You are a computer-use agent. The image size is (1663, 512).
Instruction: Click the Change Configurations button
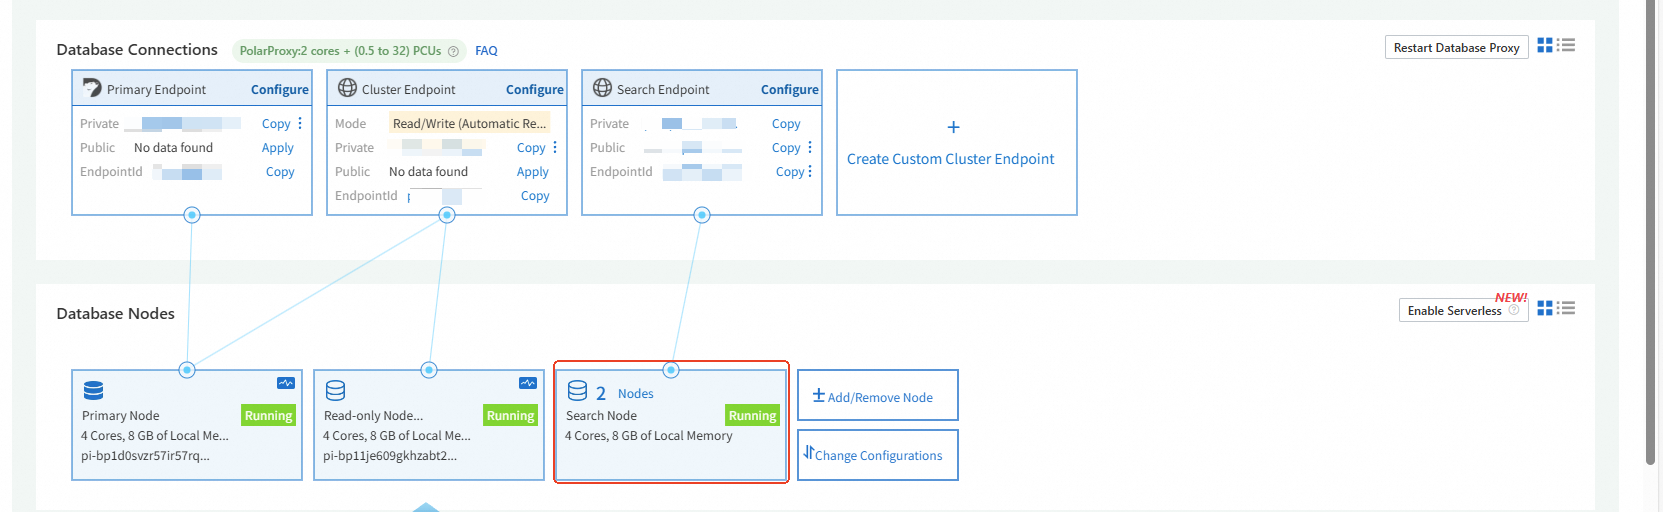pyautogui.click(x=878, y=455)
